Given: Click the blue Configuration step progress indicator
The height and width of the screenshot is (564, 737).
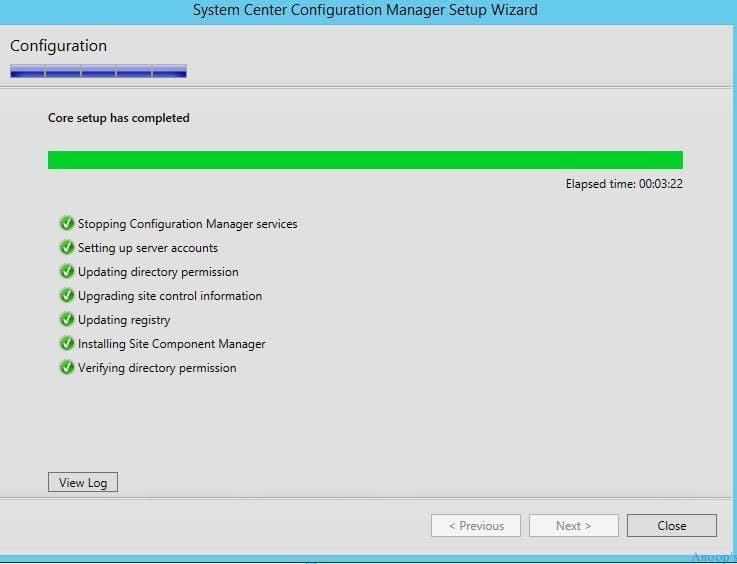Looking at the screenshot, I should (98, 71).
